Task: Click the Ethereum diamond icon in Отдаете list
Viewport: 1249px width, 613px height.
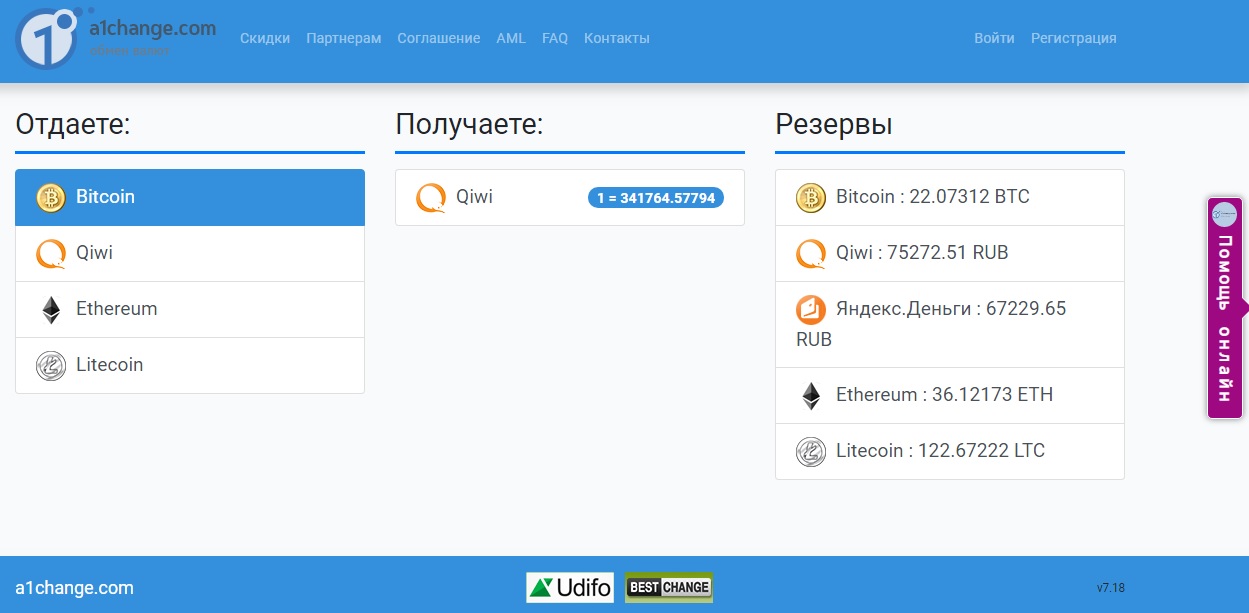Action: click(51, 310)
